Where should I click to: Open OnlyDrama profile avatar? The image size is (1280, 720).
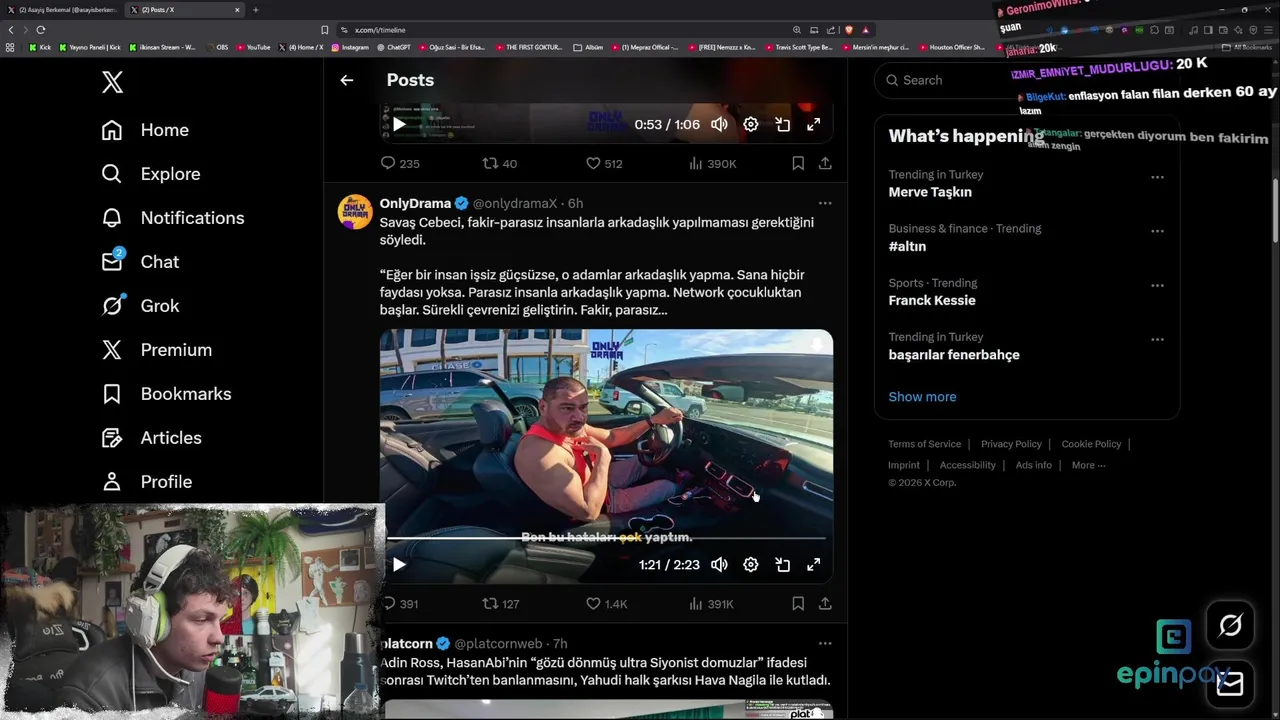point(355,212)
